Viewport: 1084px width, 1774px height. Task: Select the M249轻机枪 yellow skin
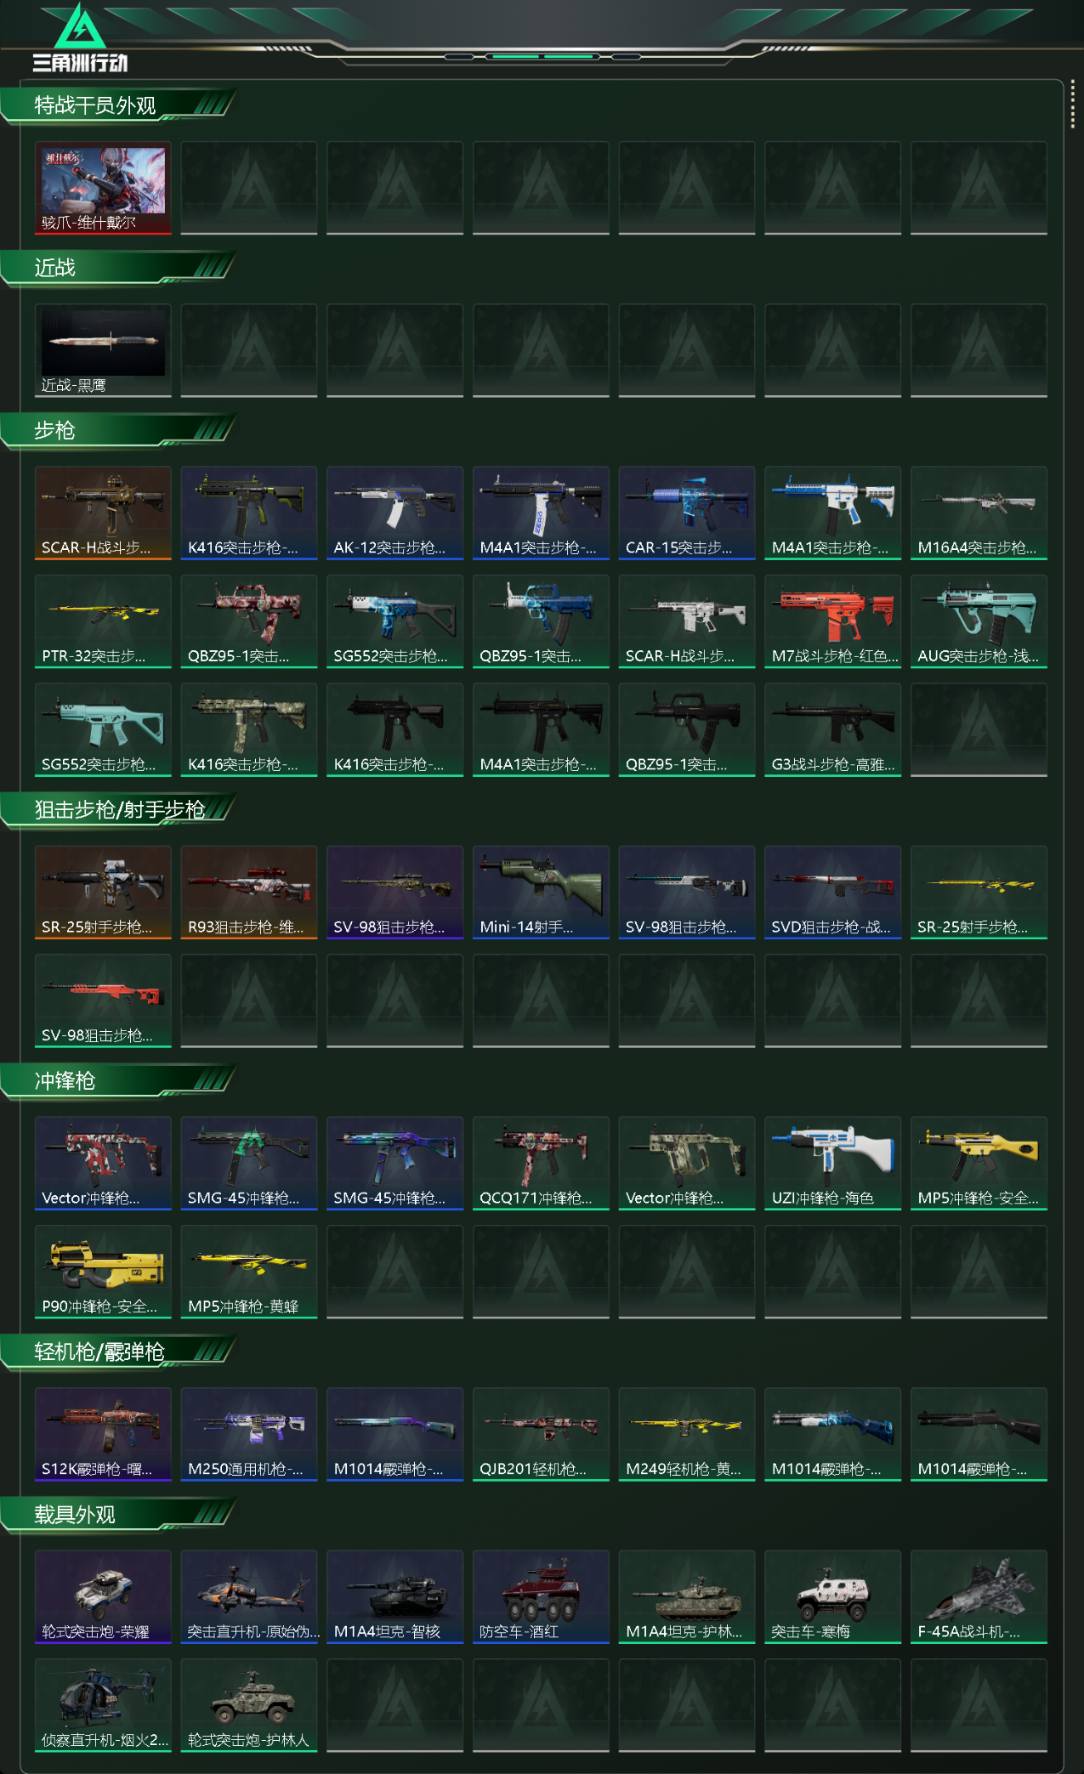click(687, 1434)
